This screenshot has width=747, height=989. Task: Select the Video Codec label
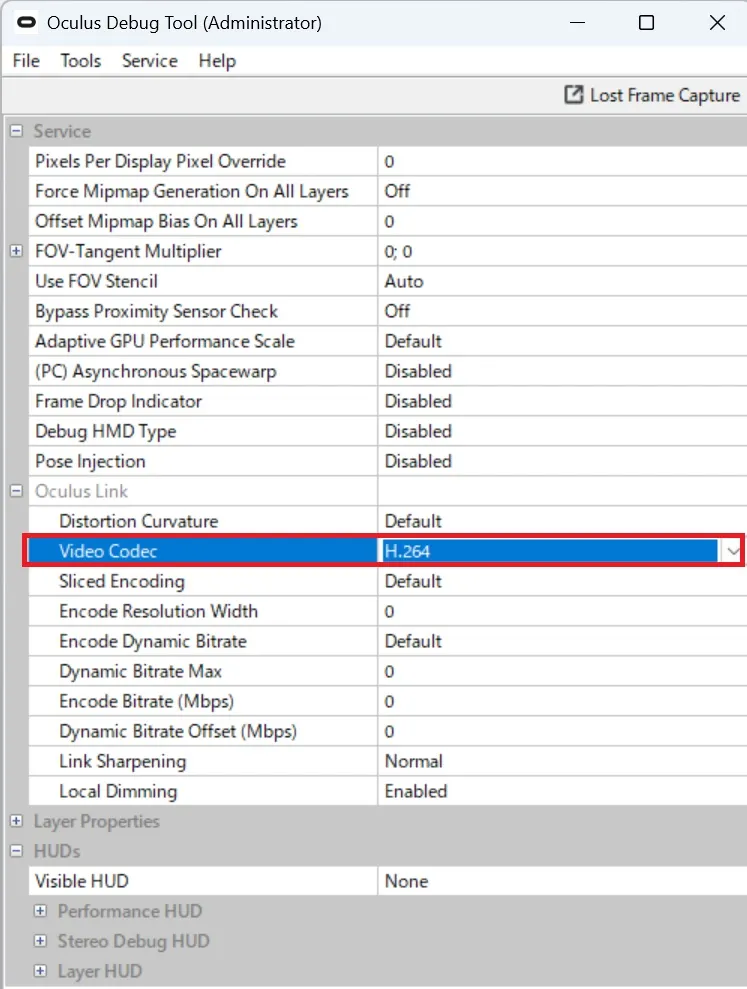[108, 551]
